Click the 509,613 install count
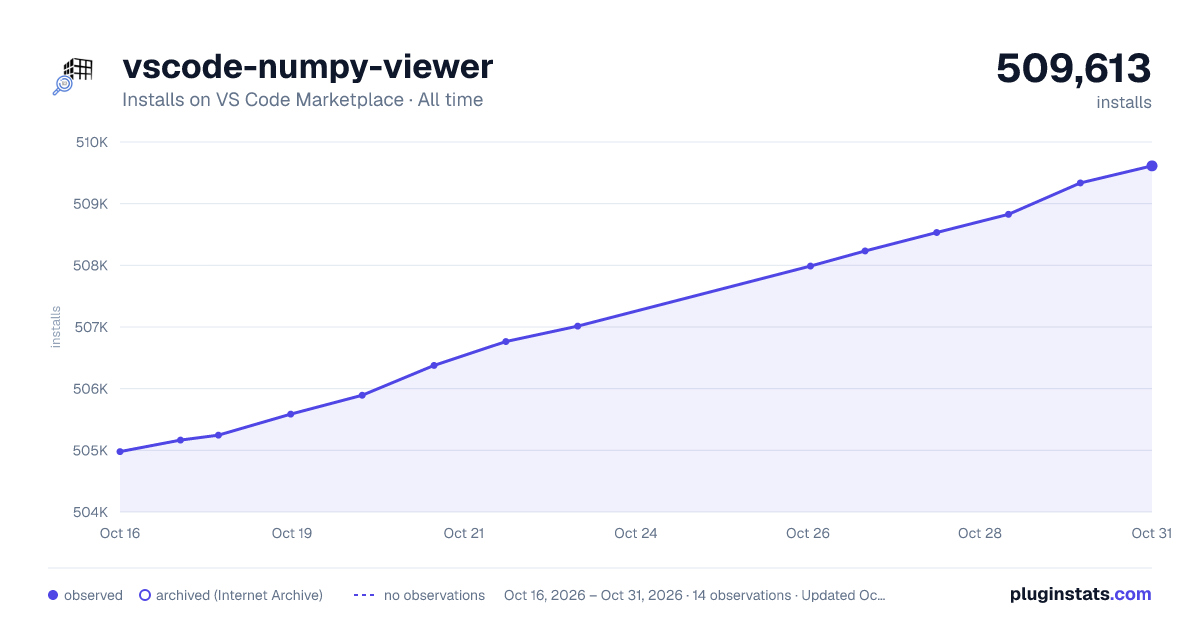This screenshot has width=1200, height=630. (1074, 68)
